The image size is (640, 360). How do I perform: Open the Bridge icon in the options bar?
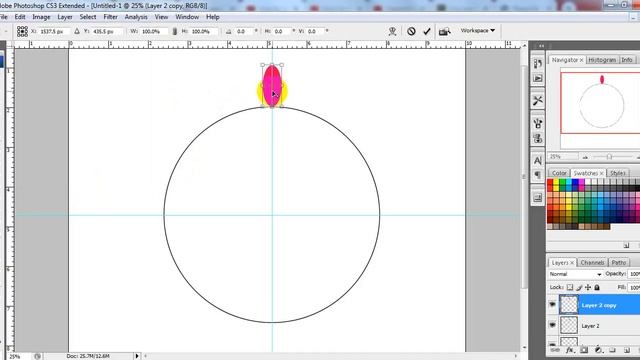coord(444,31)
